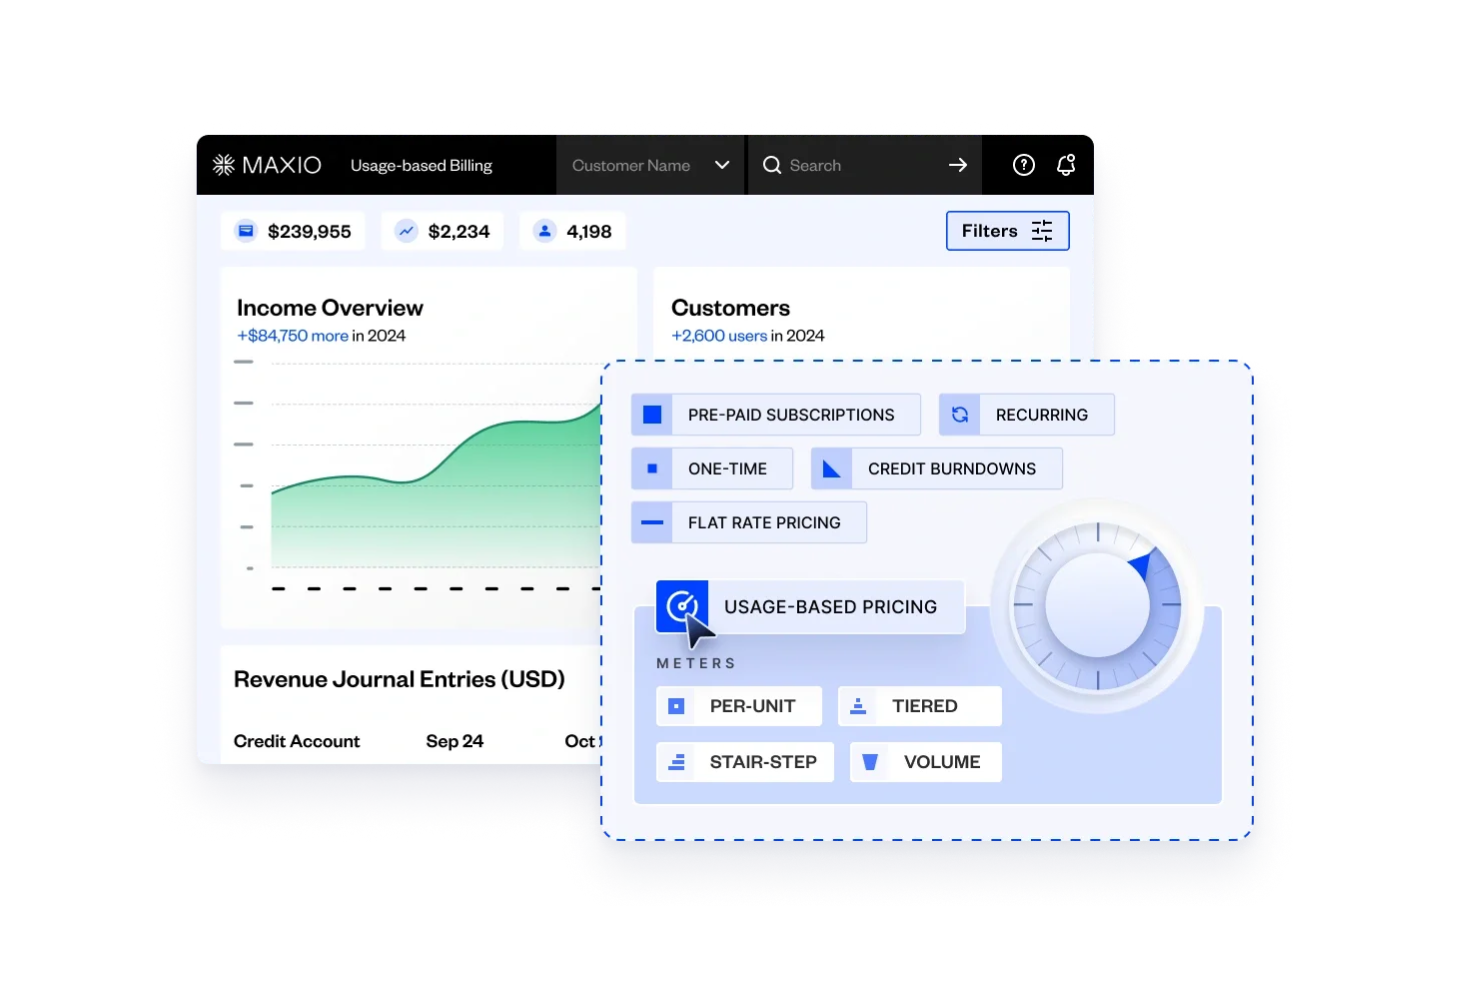Click the 4,198 users stat
The image size is (1480, 987).
click(573, 231)
